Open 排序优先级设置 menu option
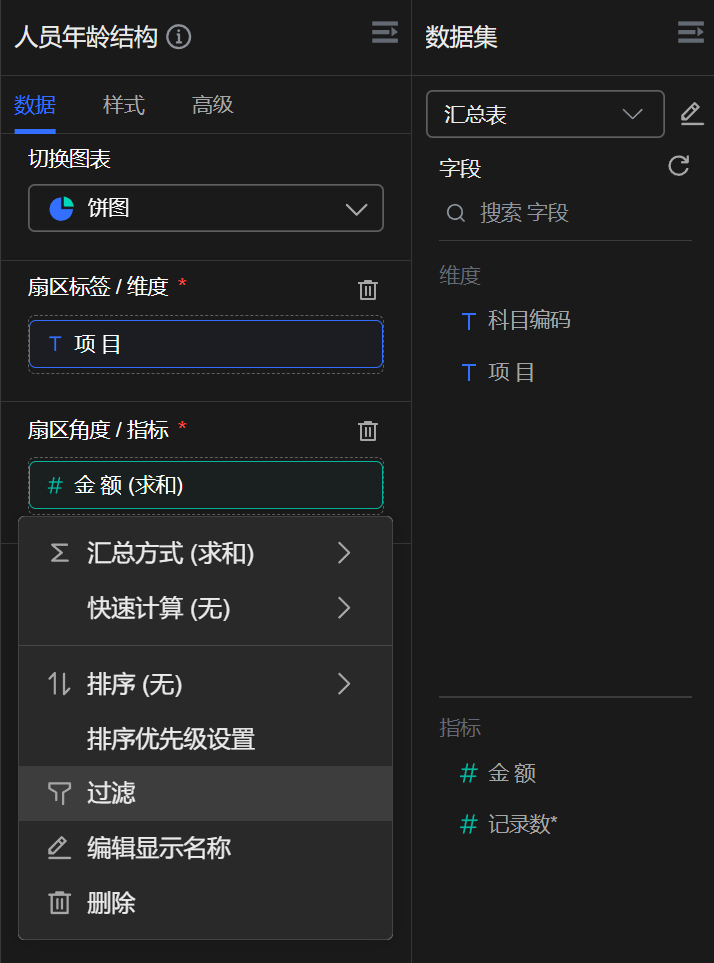The height and width of the screenshot is (963, 714). 205,739
